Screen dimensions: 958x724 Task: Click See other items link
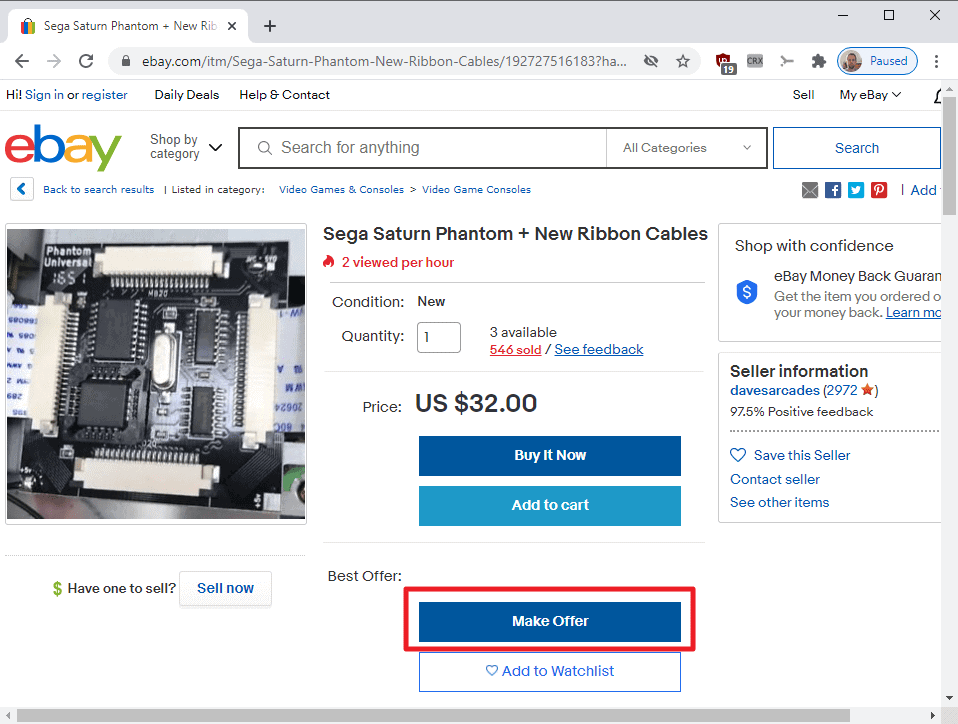pos(780,502)
